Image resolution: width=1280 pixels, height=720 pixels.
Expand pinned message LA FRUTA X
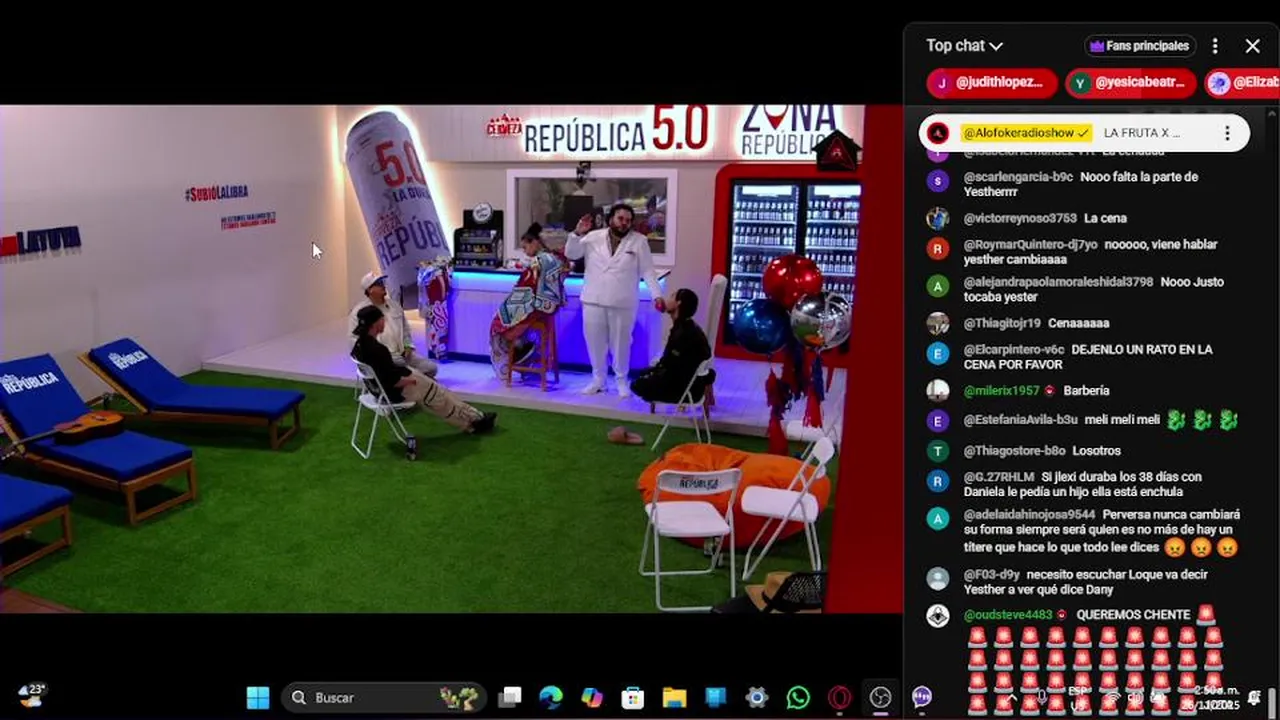pos(1142,133)
